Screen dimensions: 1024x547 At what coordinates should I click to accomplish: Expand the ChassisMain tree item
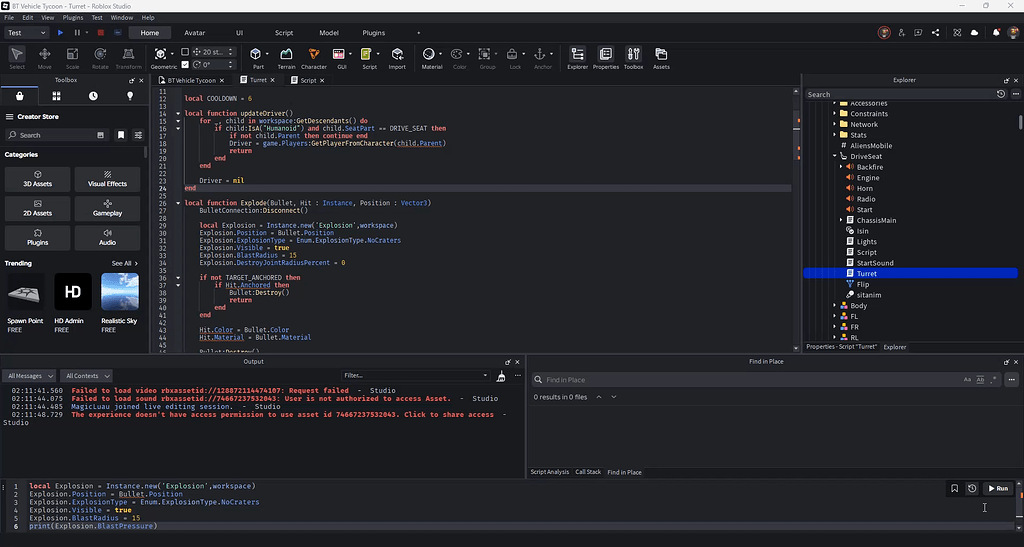841,220
